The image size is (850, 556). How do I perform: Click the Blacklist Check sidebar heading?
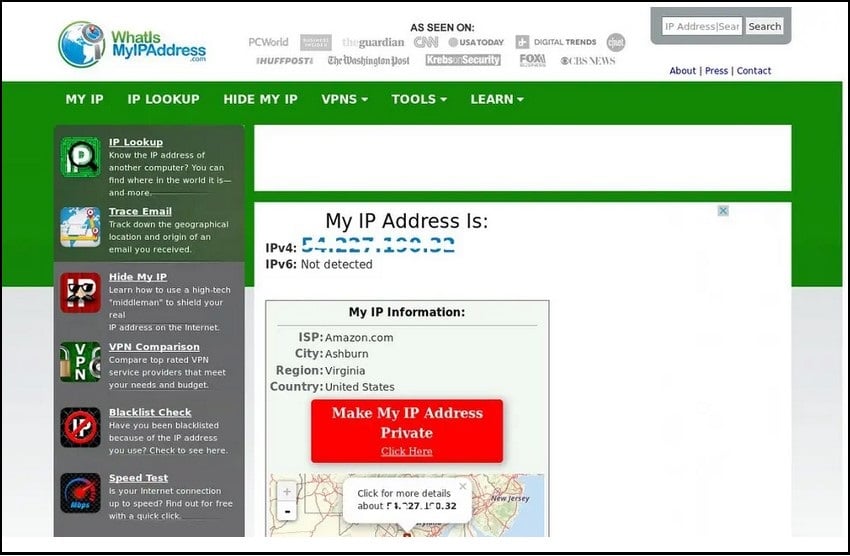pos(150,412)
